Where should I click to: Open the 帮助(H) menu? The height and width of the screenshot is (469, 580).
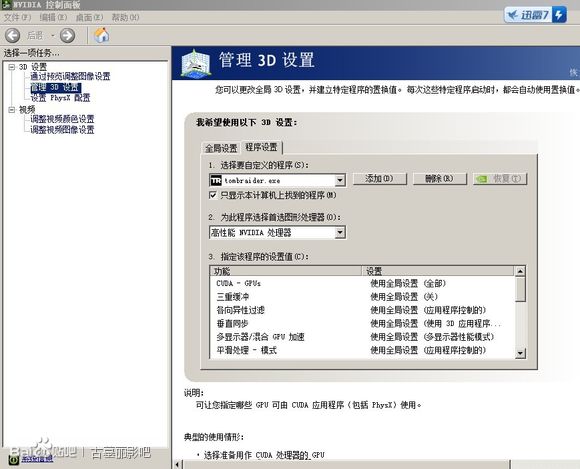[x=125, y=17]
